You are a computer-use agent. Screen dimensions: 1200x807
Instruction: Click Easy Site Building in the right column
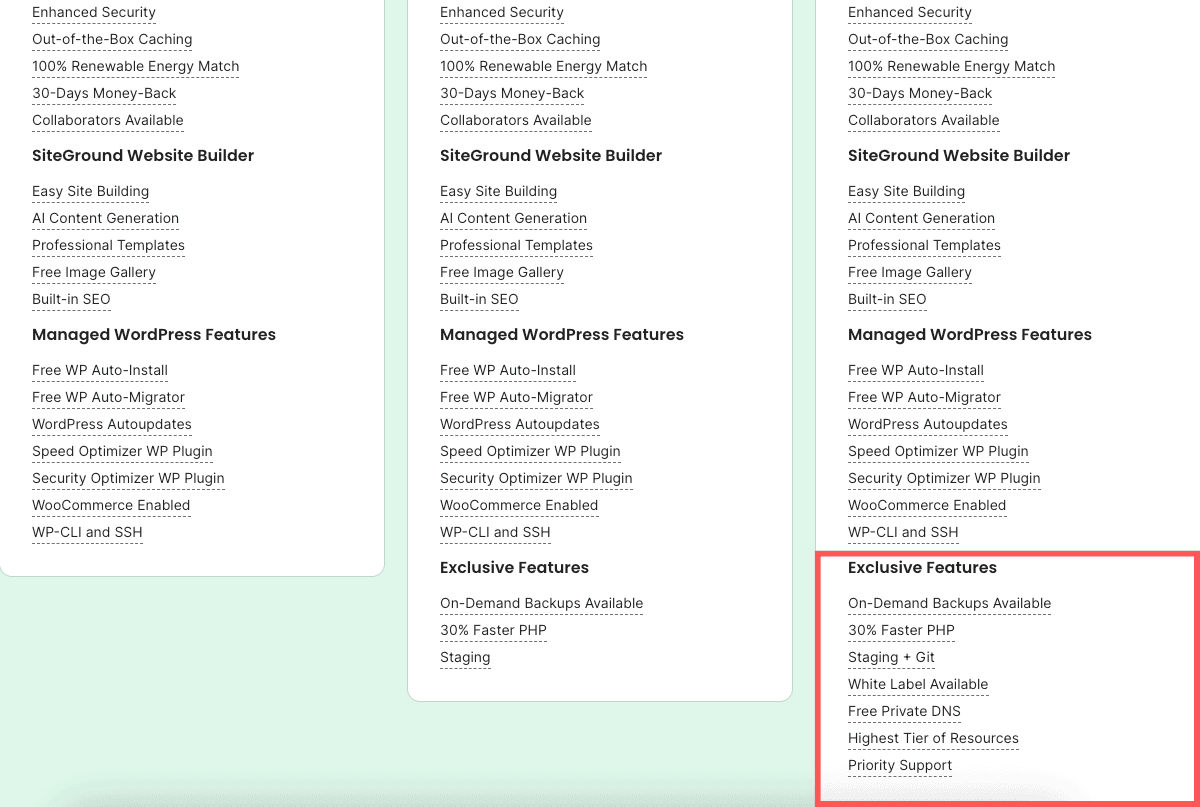(906, 192)
